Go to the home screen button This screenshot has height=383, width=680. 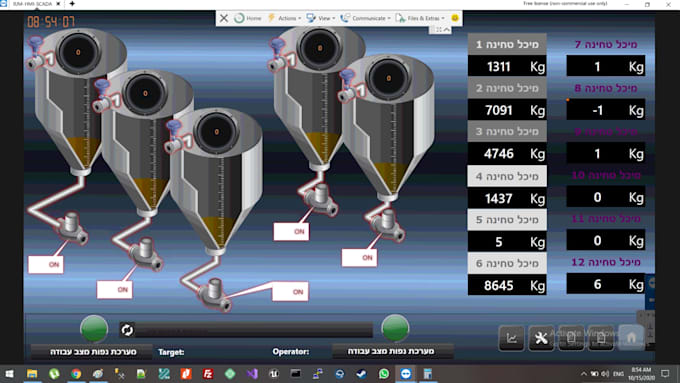pos(631,337)
